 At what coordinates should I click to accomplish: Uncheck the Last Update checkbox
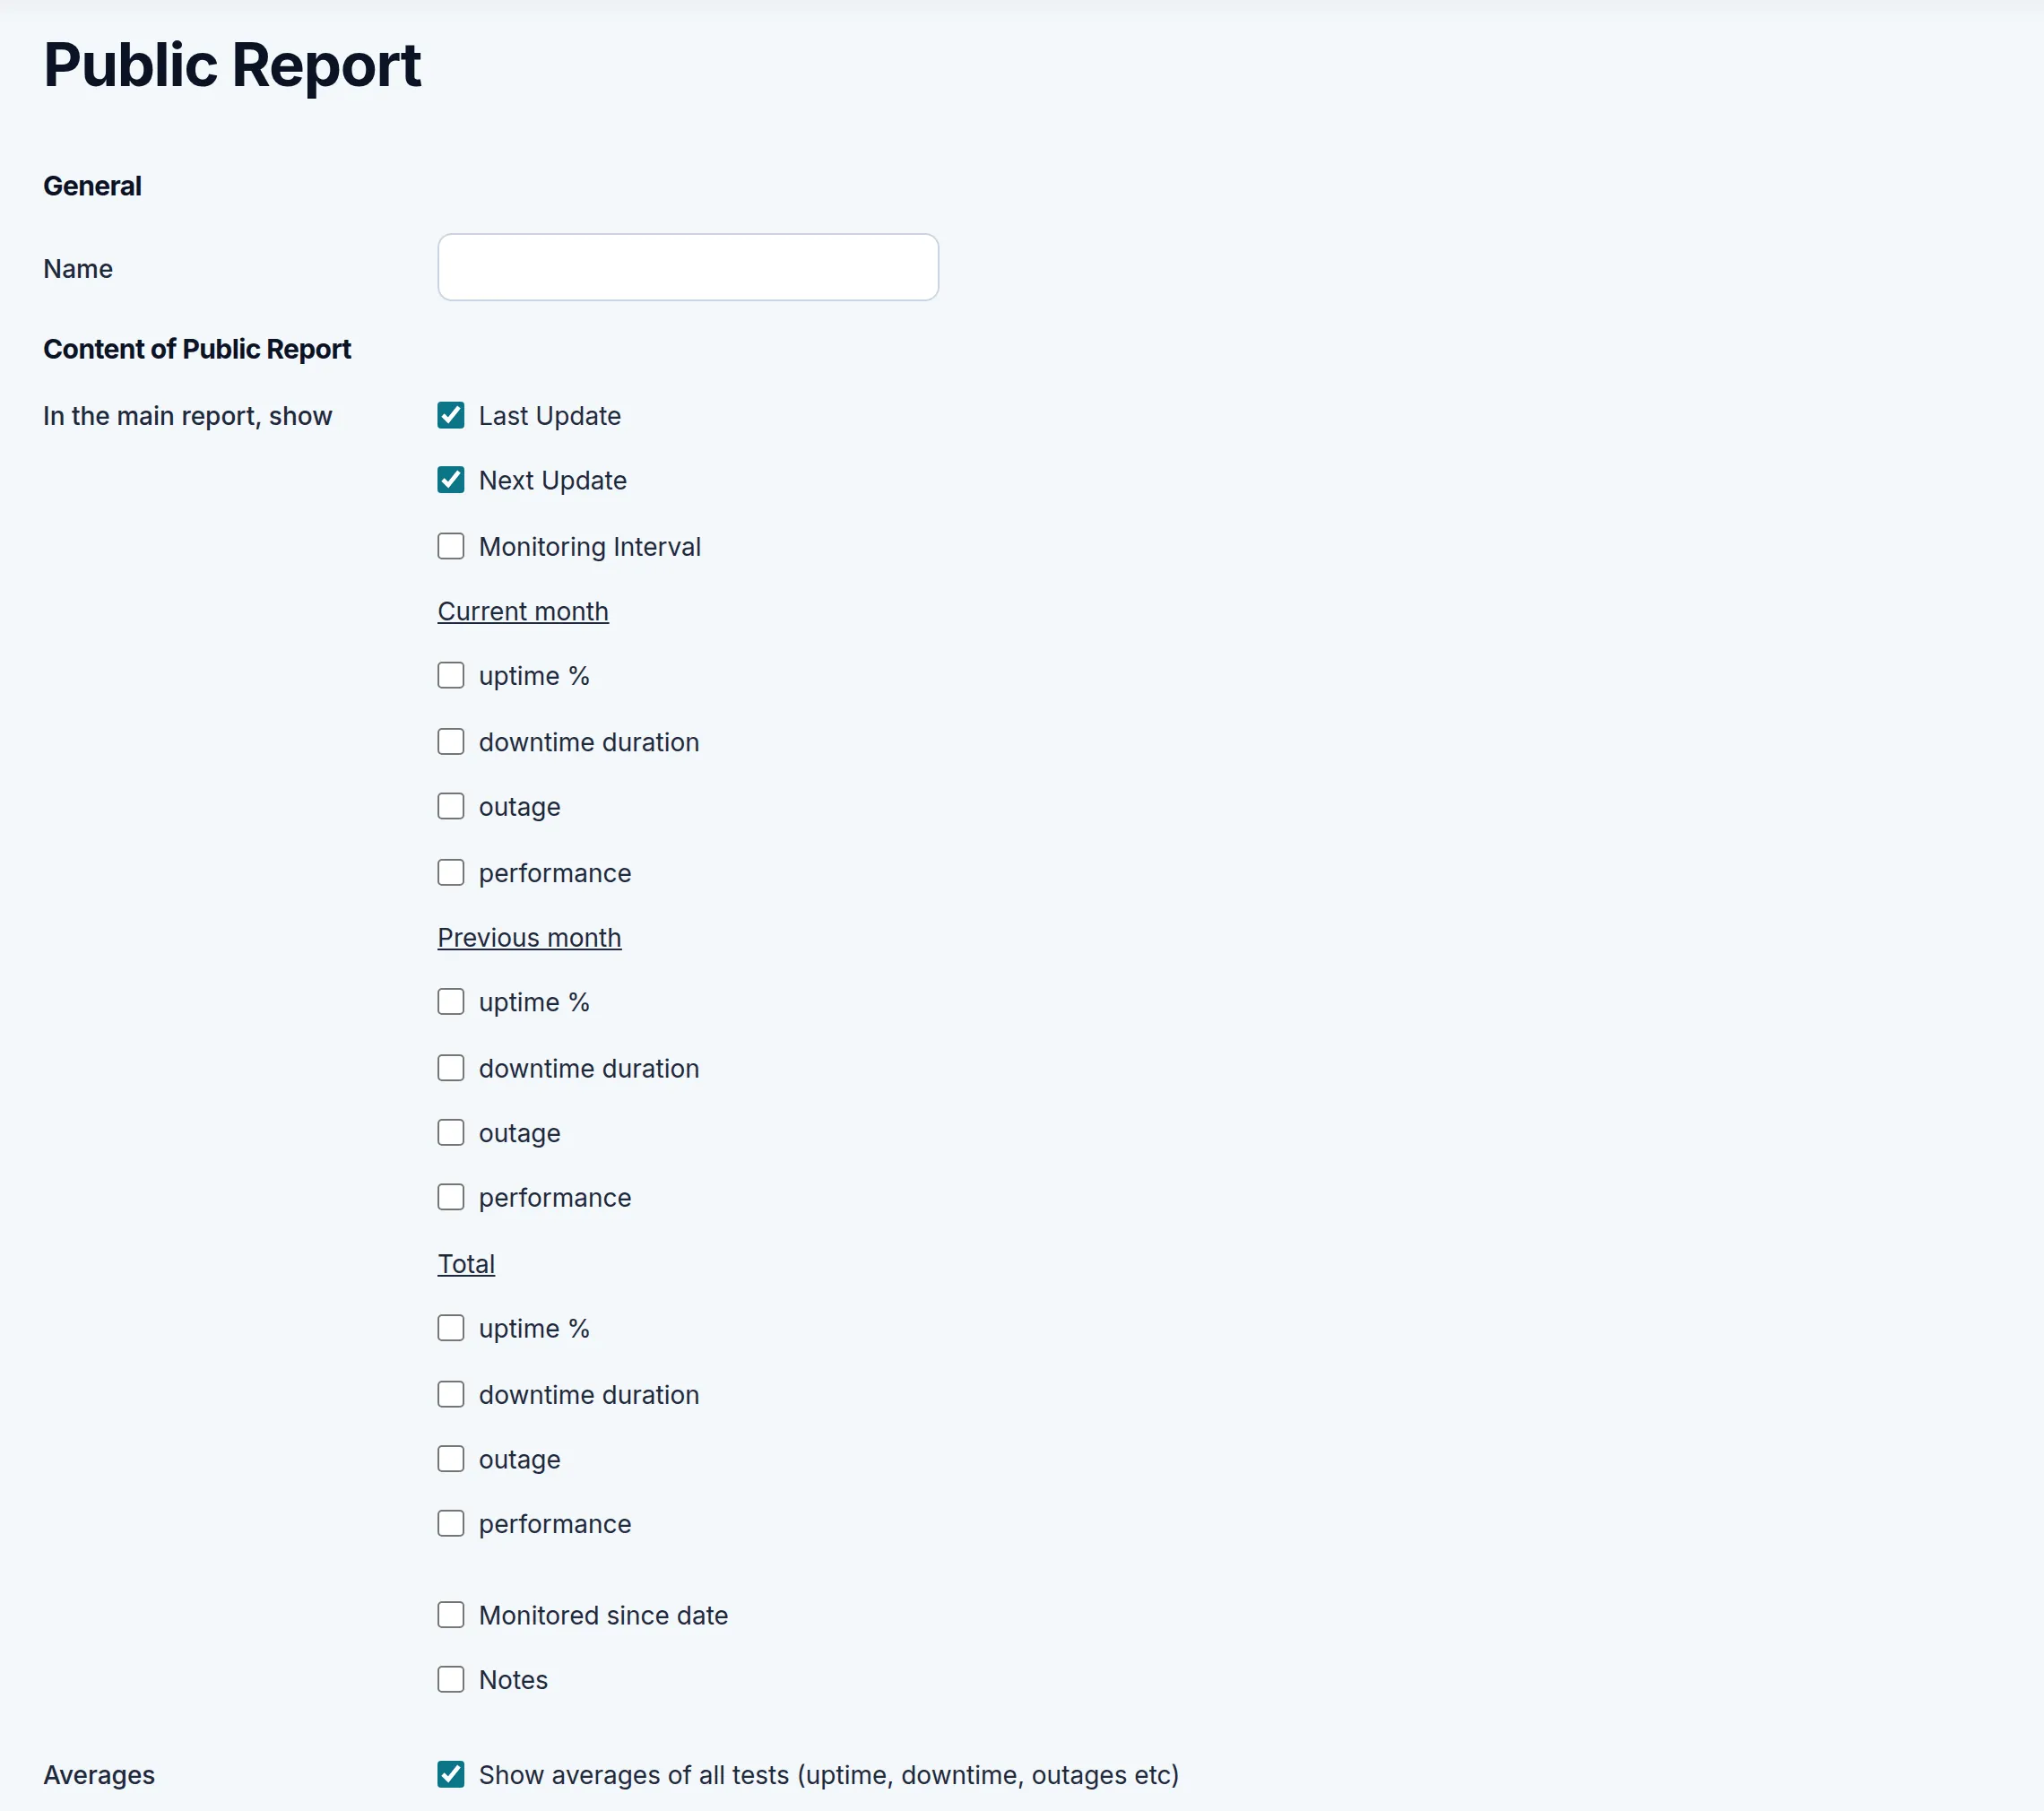click(451, 415)
